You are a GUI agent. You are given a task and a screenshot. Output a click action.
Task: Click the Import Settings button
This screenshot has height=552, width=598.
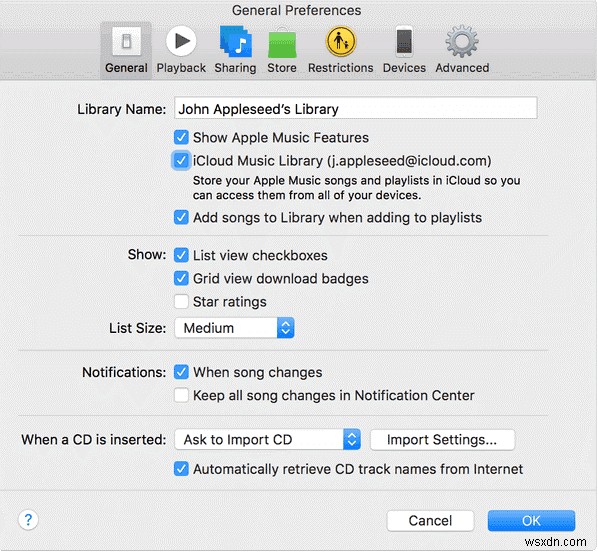[x=442, y=439]
